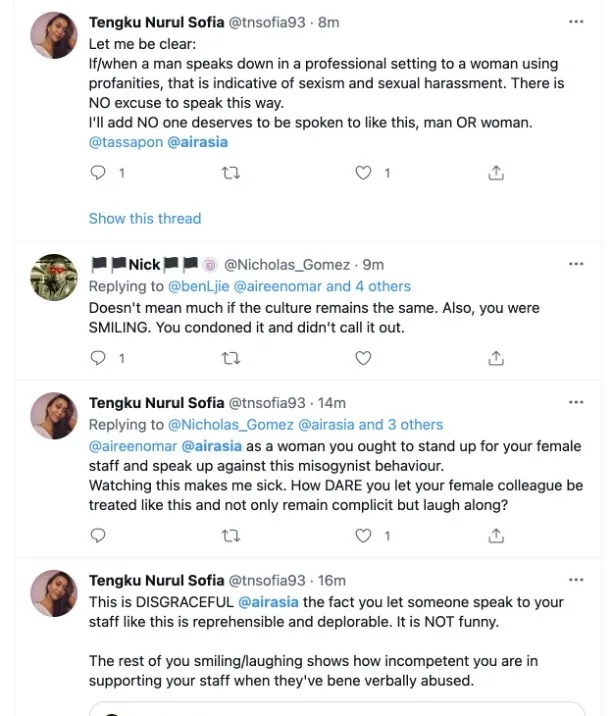Share Nick's tweet via share icon
This screenshot has width=612, height=716.
coord(496,357)
